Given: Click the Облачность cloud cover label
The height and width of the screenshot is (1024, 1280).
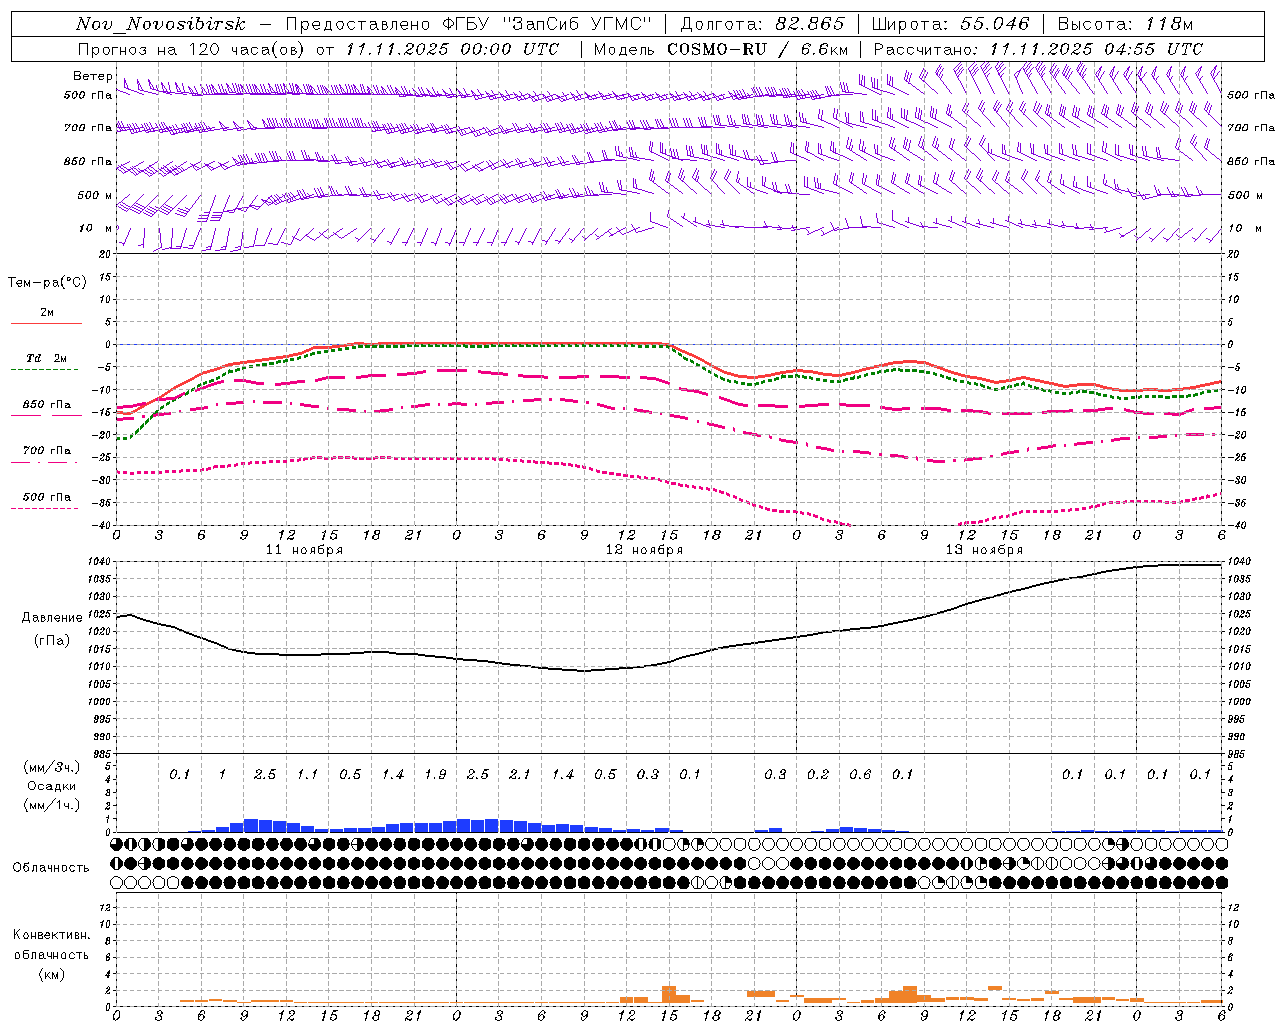Looking at the screenshot, I should [51, 868].
